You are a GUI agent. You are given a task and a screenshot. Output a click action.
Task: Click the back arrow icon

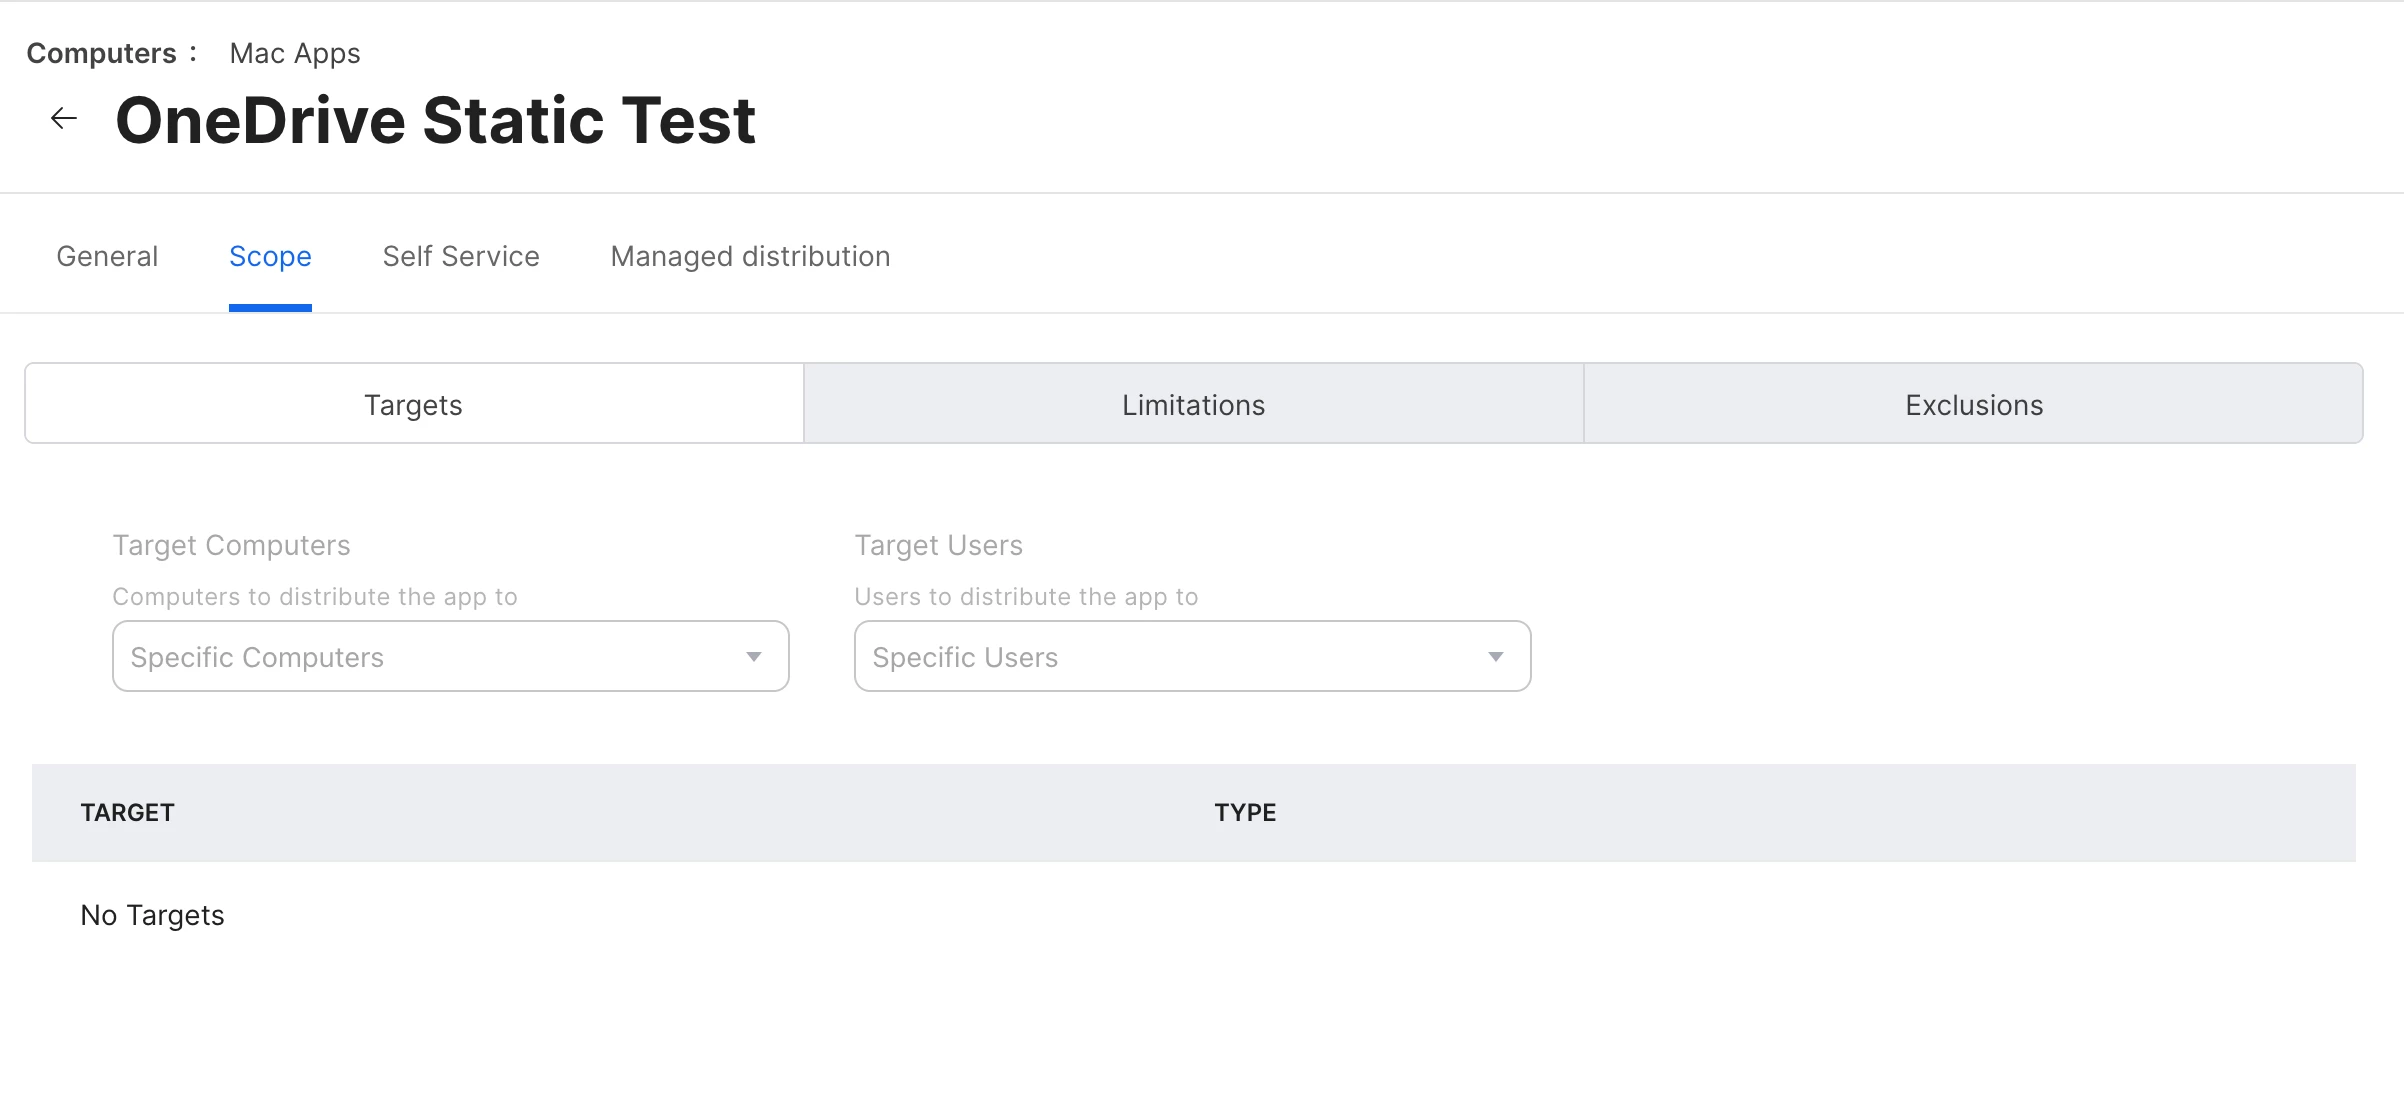pos(64,118)
